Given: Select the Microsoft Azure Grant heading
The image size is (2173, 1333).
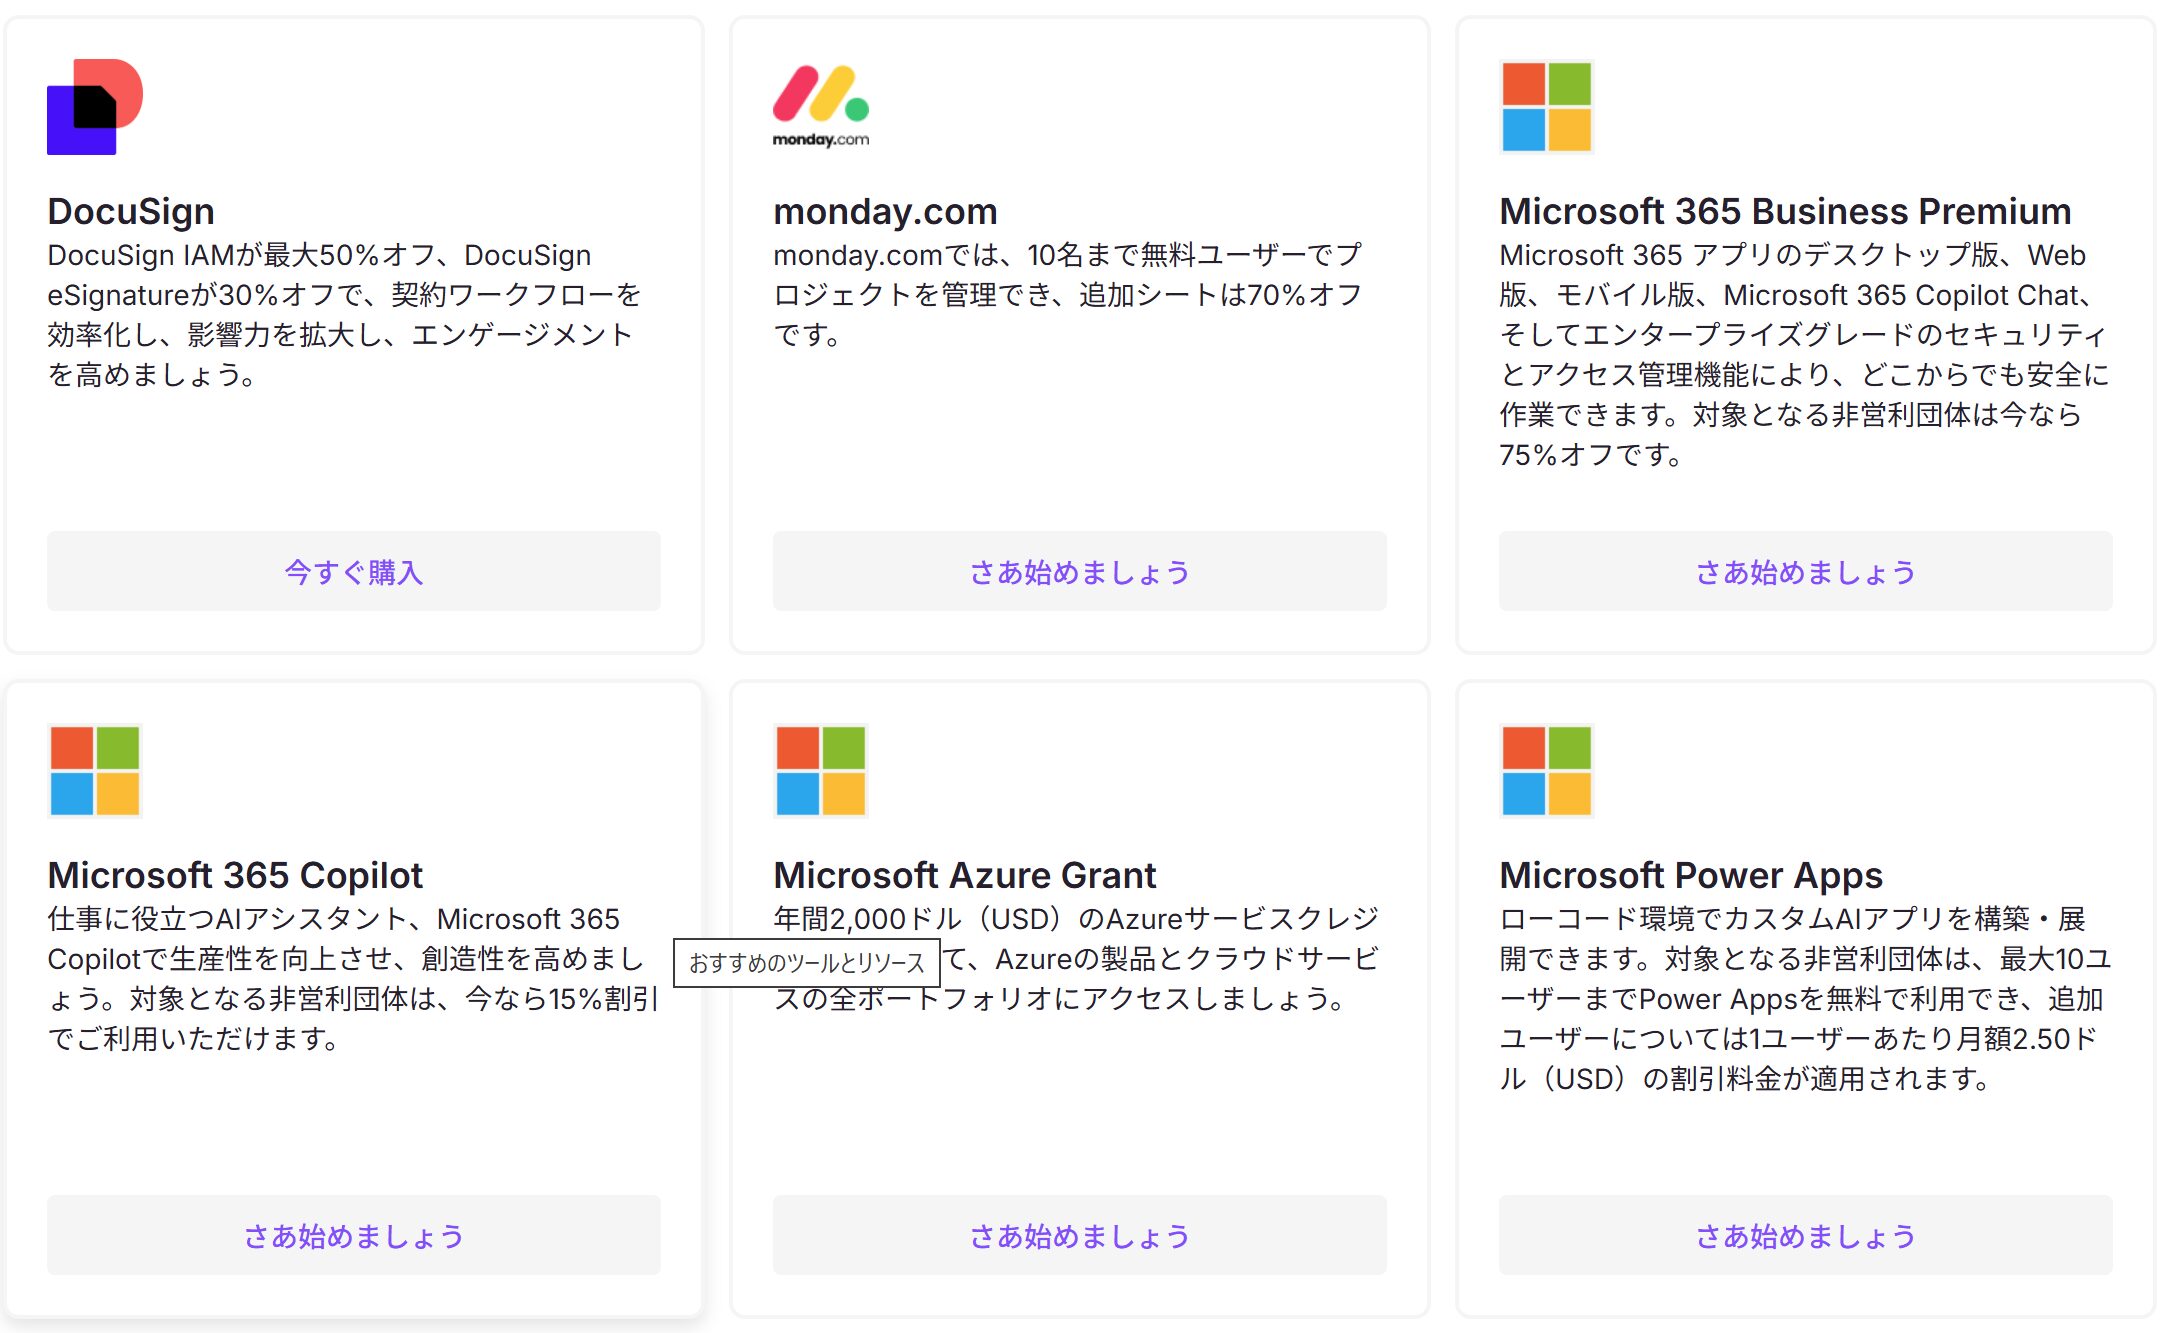Looking at the screenshot, I should pyautogui.click(x=964, y=875).
